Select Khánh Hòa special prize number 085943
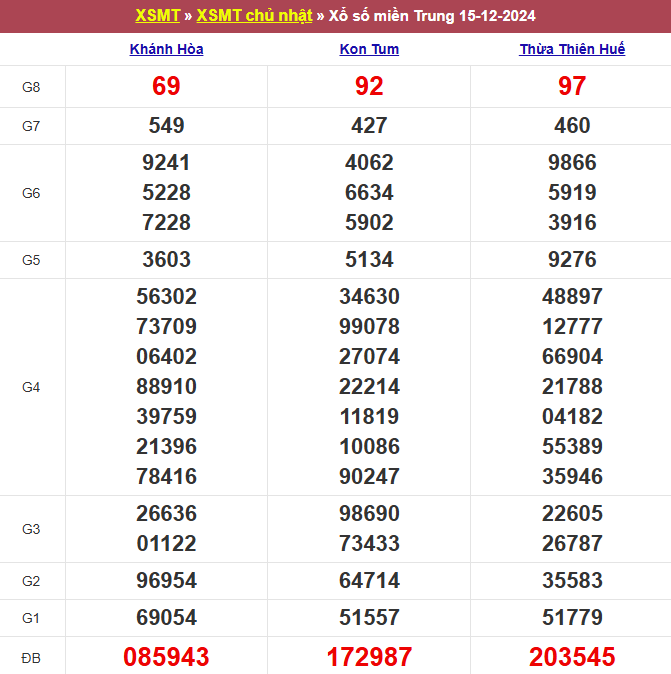This screenshot has width=671, height=674. [x=166, y=657]
